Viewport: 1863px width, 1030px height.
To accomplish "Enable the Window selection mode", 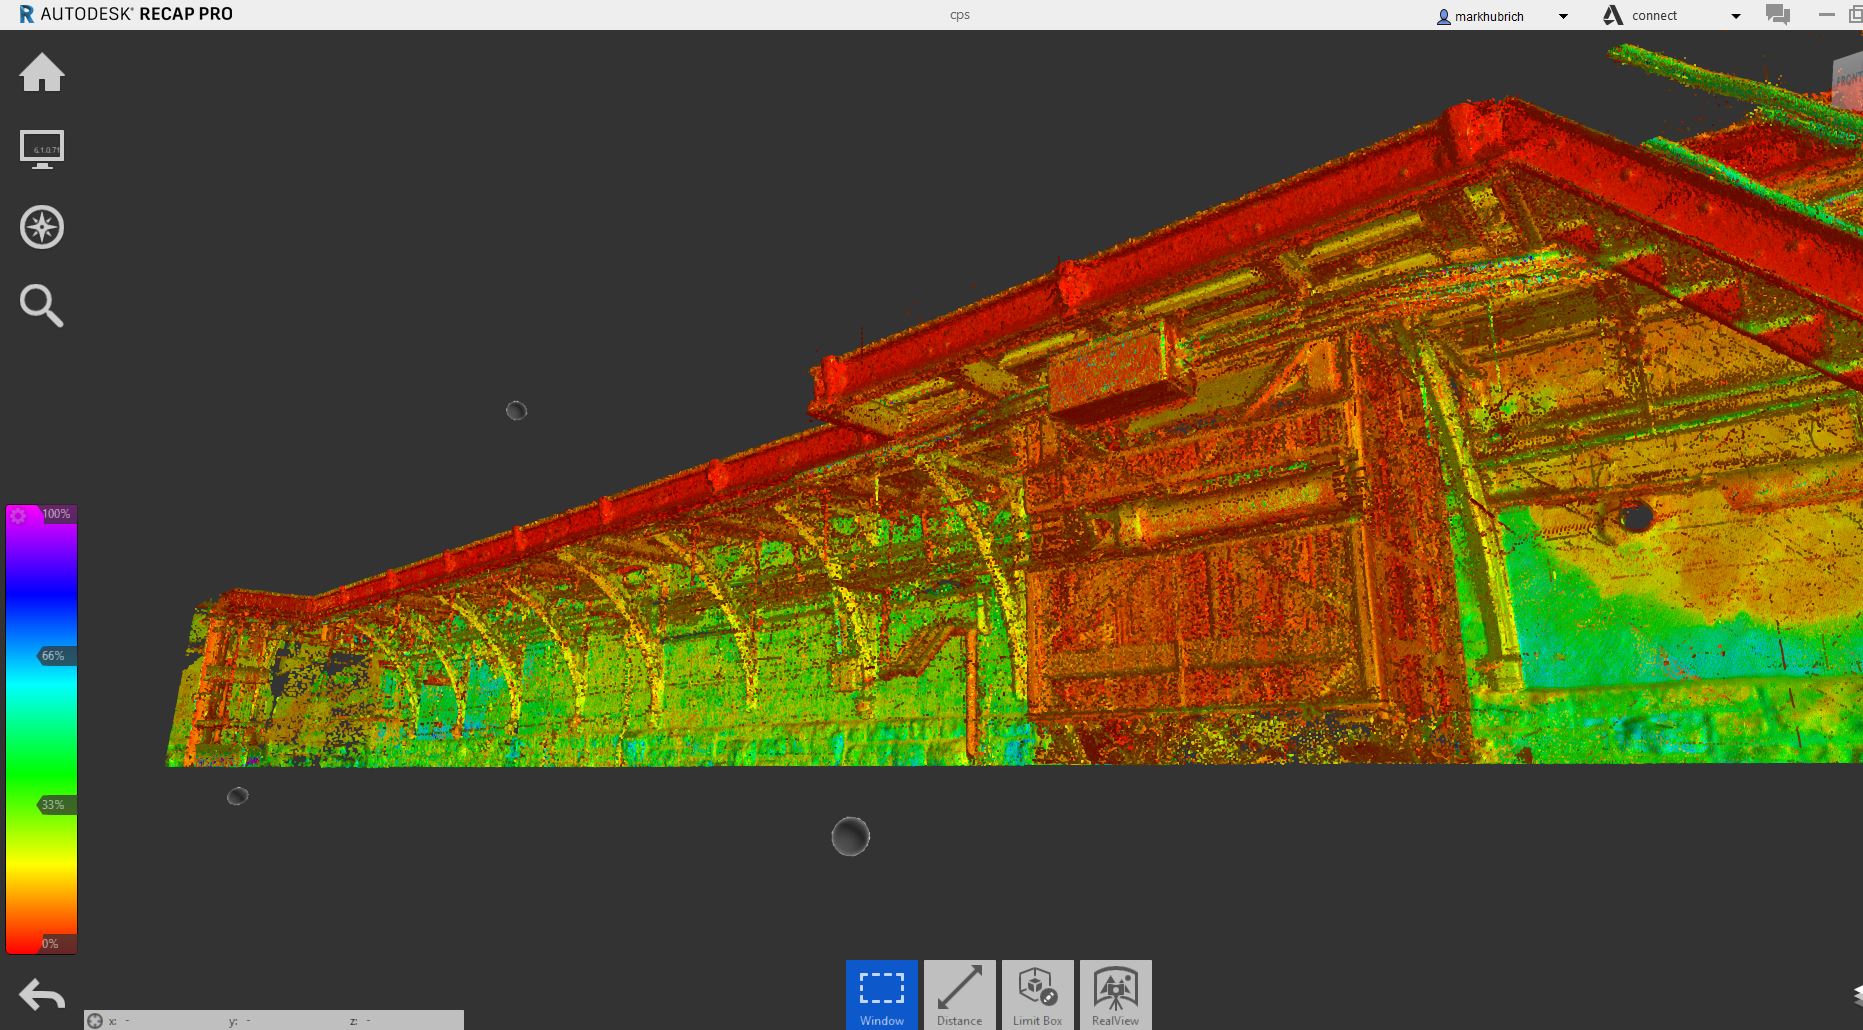I will [x=881, y=993].
